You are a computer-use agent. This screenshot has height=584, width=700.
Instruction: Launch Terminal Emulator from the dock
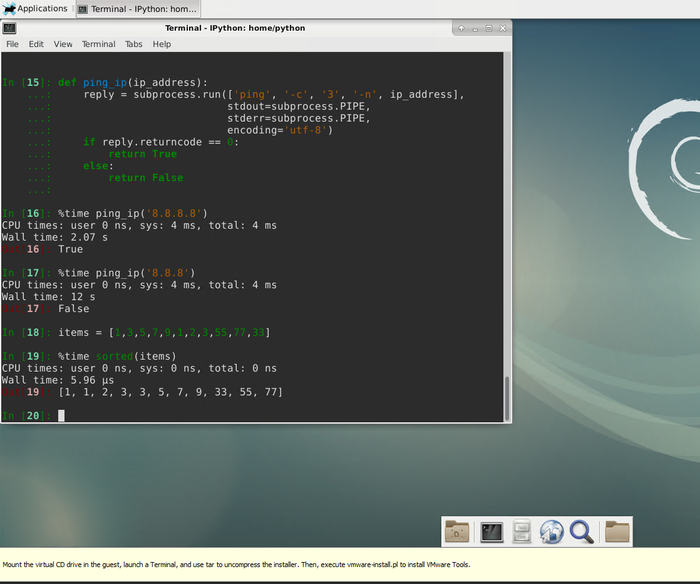[x=491, y=532]
